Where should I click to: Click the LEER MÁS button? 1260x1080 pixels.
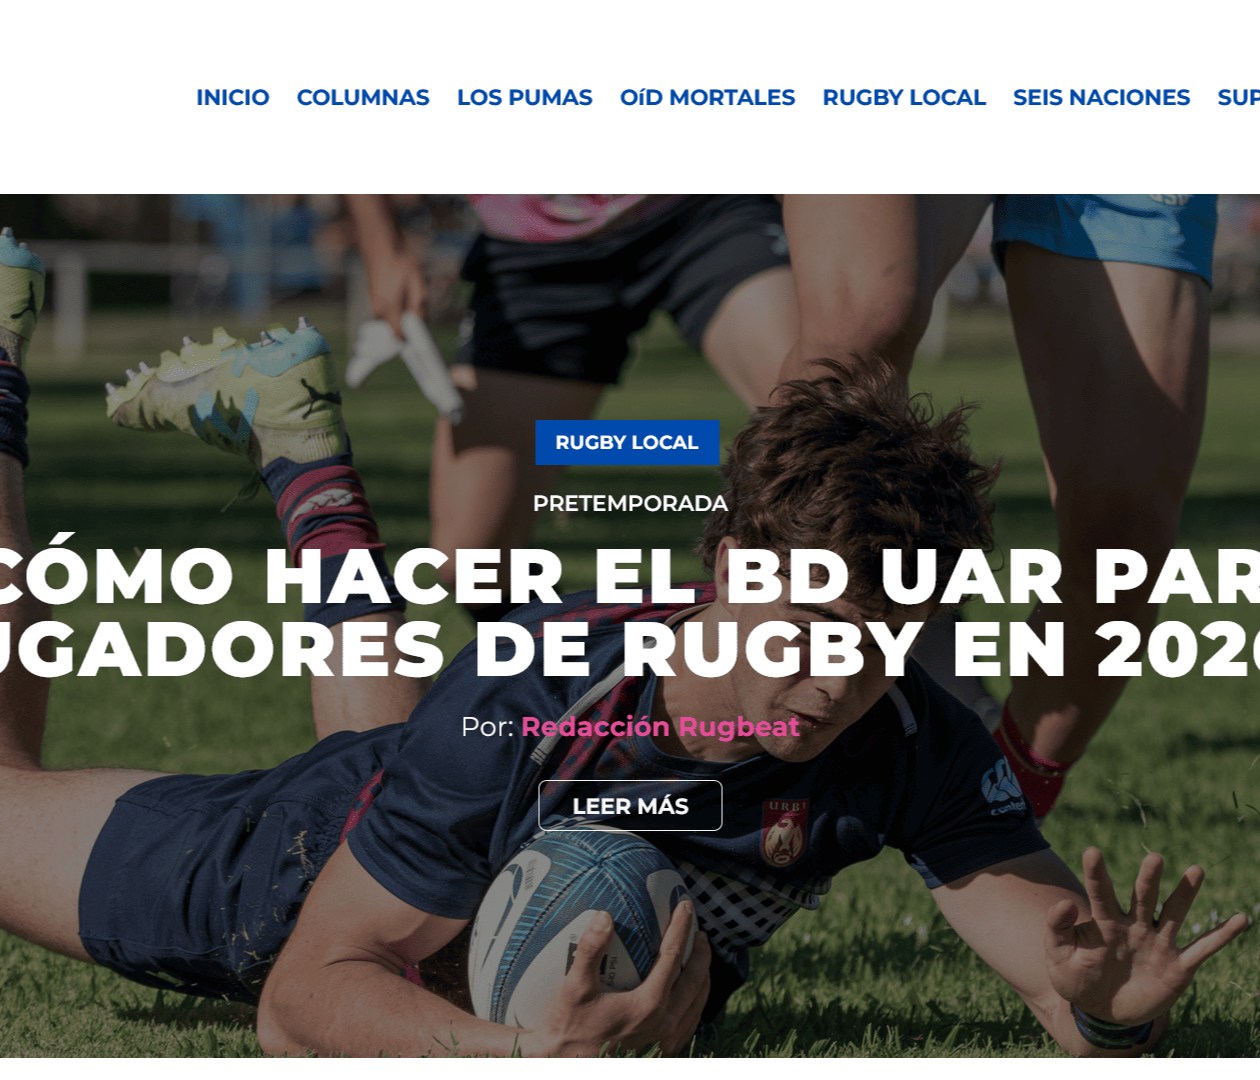tap(630, 805)
